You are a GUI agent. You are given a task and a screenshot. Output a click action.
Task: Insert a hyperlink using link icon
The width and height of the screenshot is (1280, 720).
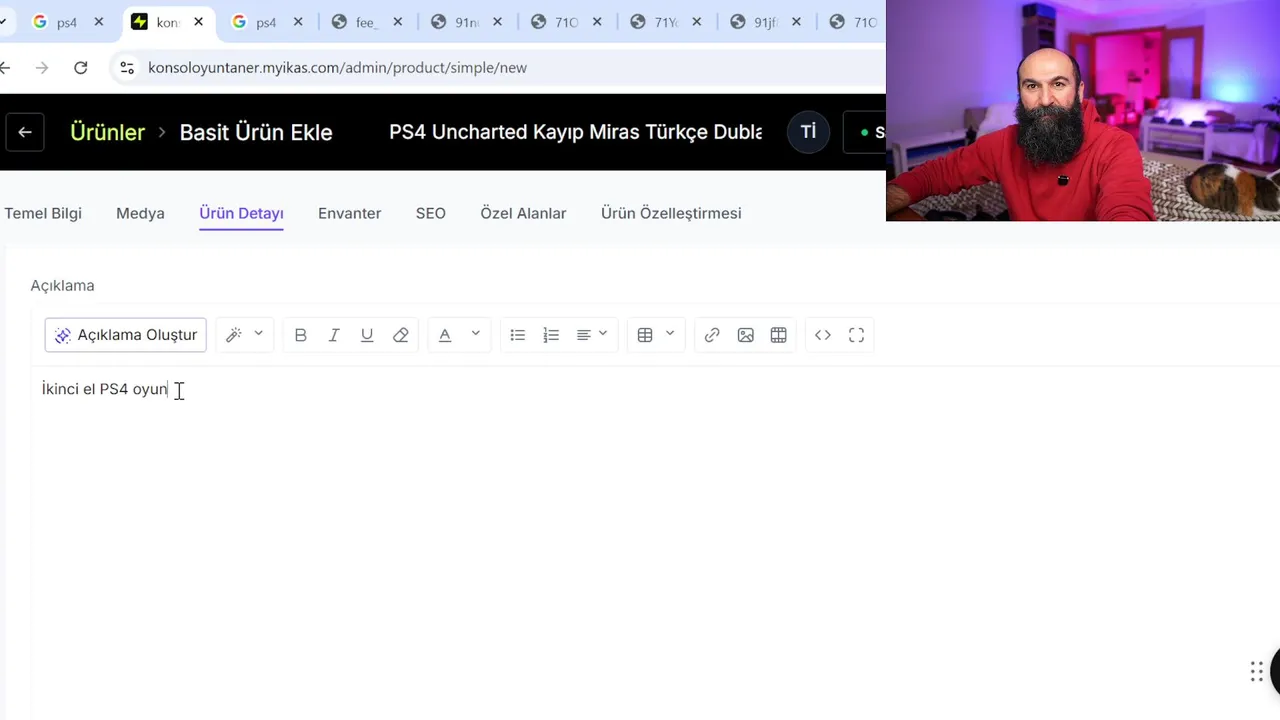(712, 335)
